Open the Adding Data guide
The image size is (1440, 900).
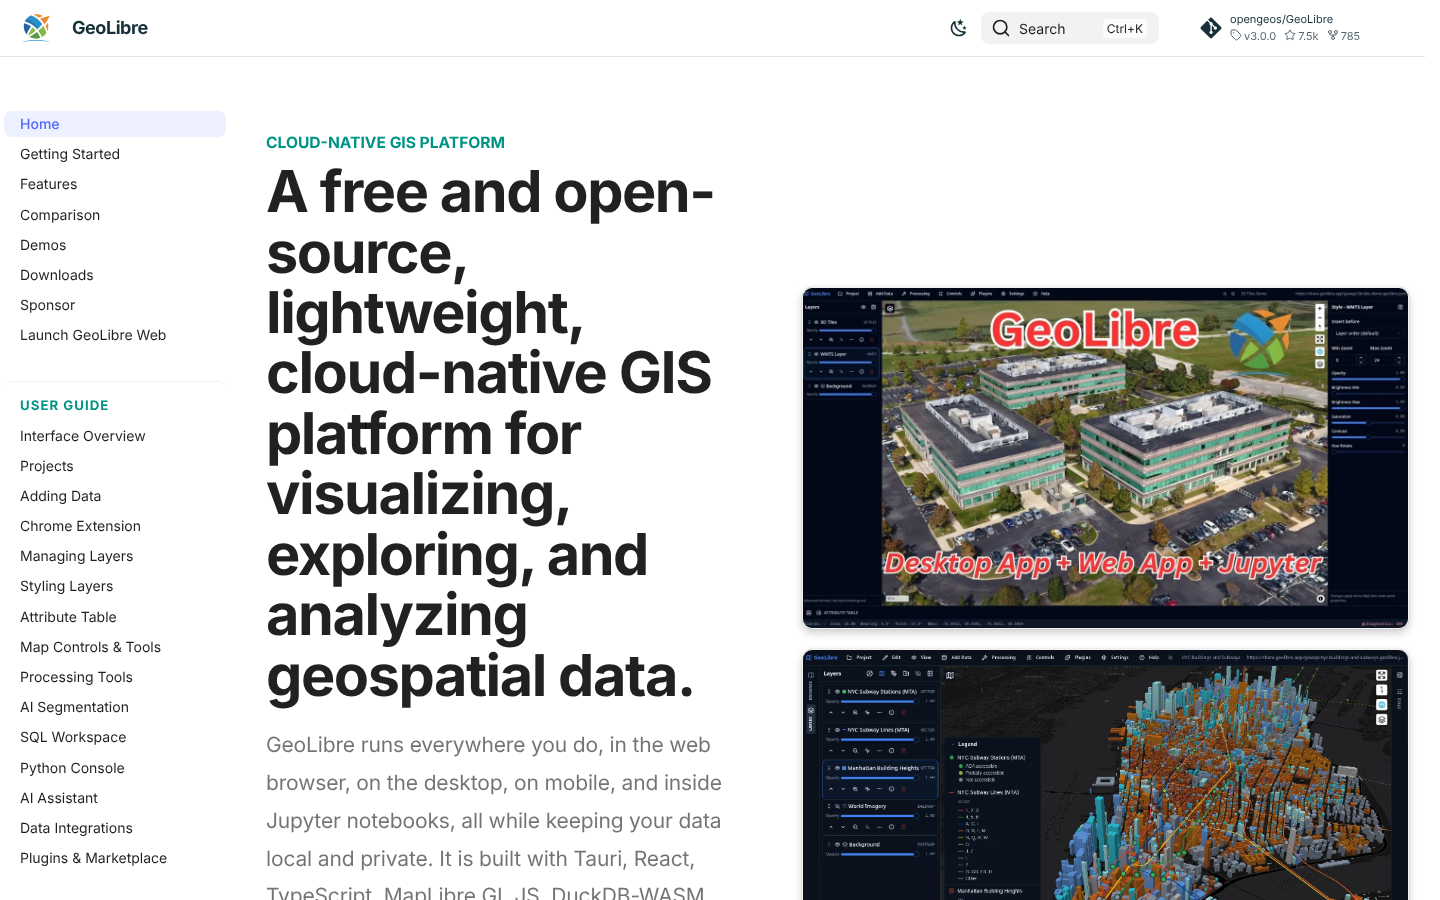coord(61,496)
